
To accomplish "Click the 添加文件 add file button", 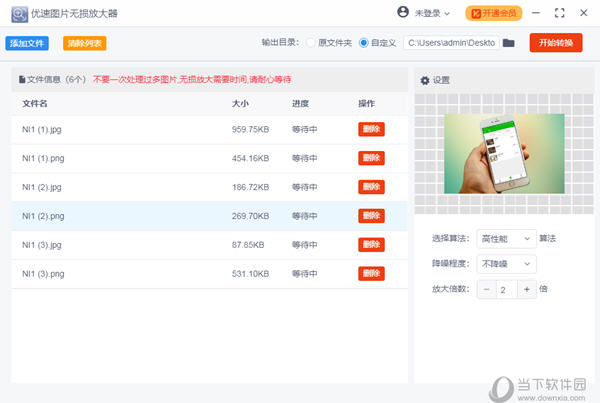I will coord(27,43).
